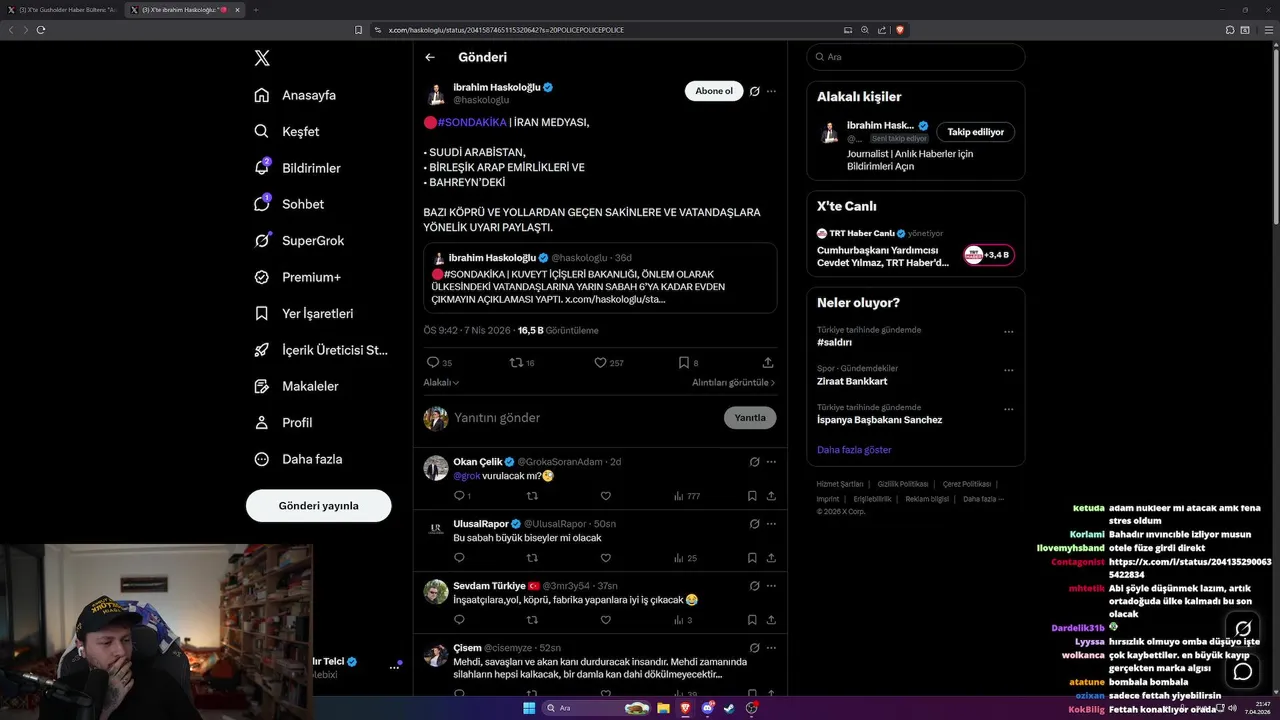
Task: Repost UlusalRapor's reply
Action: tap(532, 558)
